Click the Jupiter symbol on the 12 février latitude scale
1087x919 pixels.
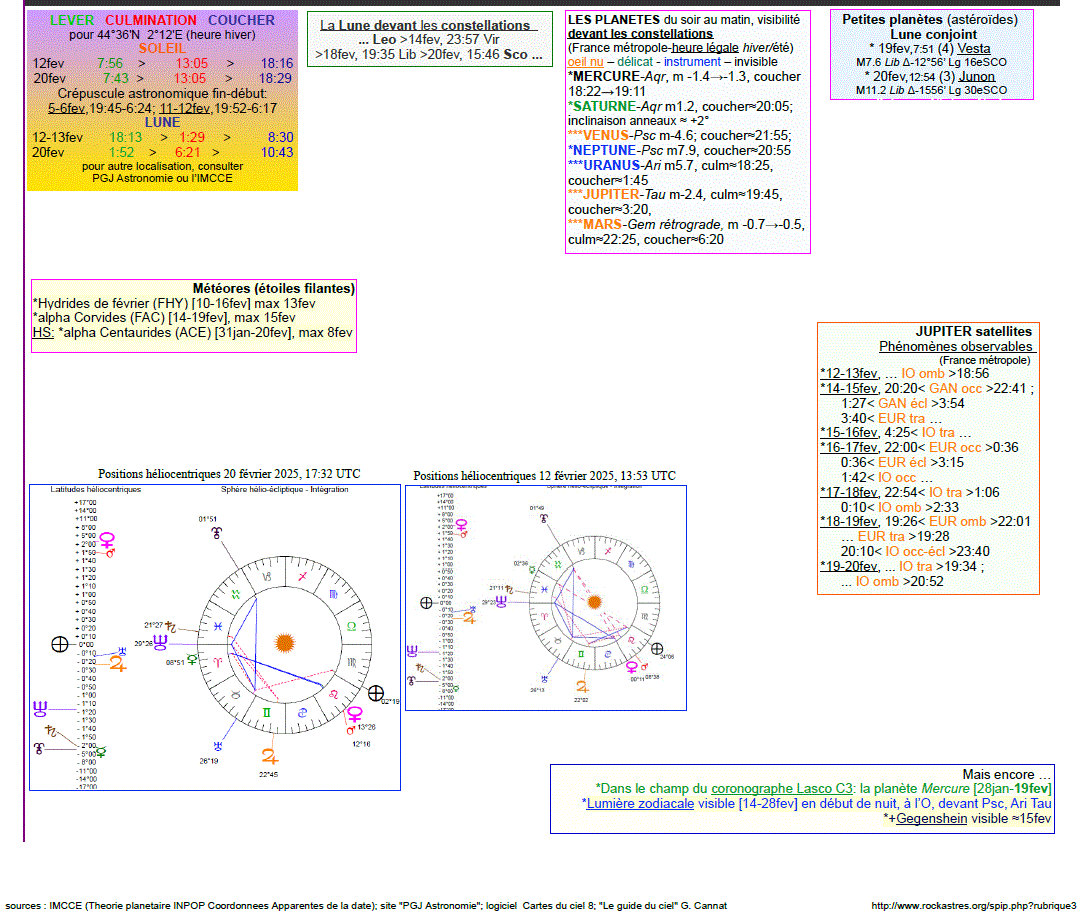(469, 617)
